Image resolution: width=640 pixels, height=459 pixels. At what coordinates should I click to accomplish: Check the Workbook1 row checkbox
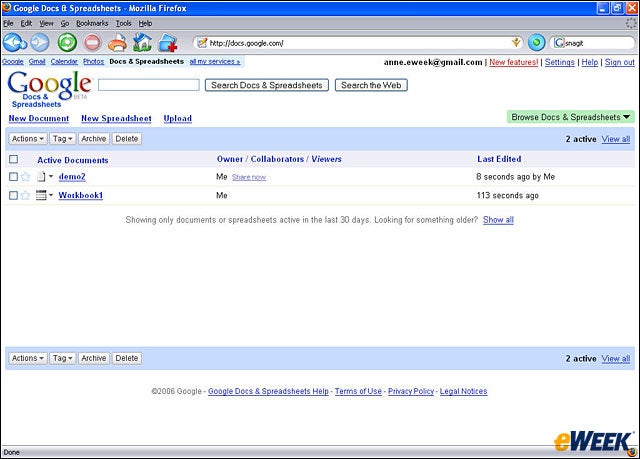tap(13, 195)
